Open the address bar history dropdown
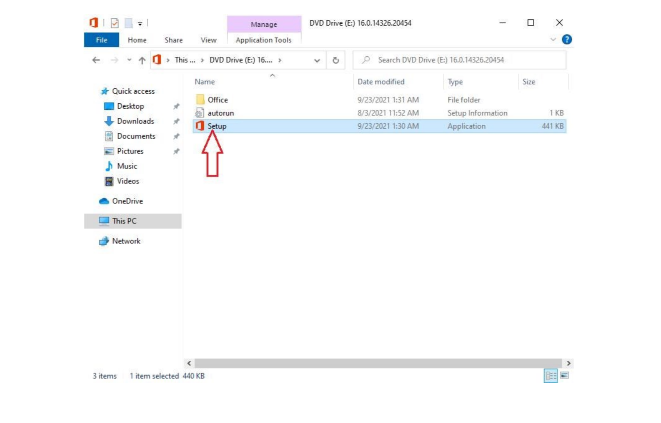The width and height of the screenshot is (661, 423). coord(317,60)
